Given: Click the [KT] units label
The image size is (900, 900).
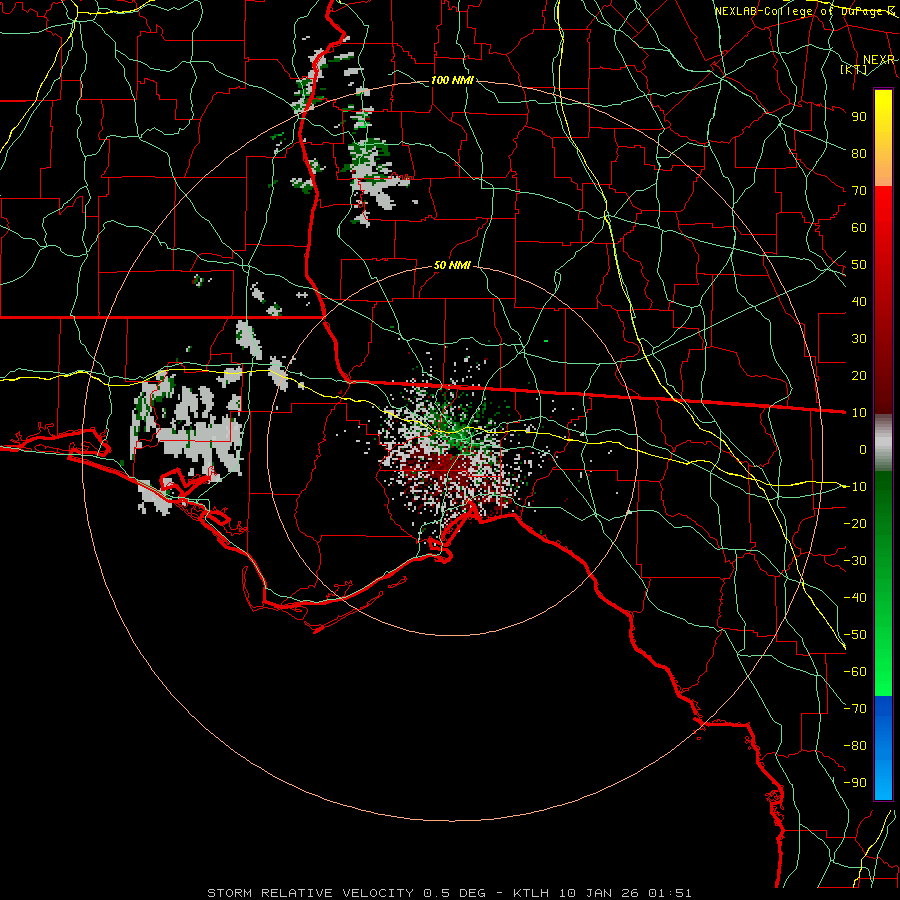Looking at the screenshot, I should point(854,70).
